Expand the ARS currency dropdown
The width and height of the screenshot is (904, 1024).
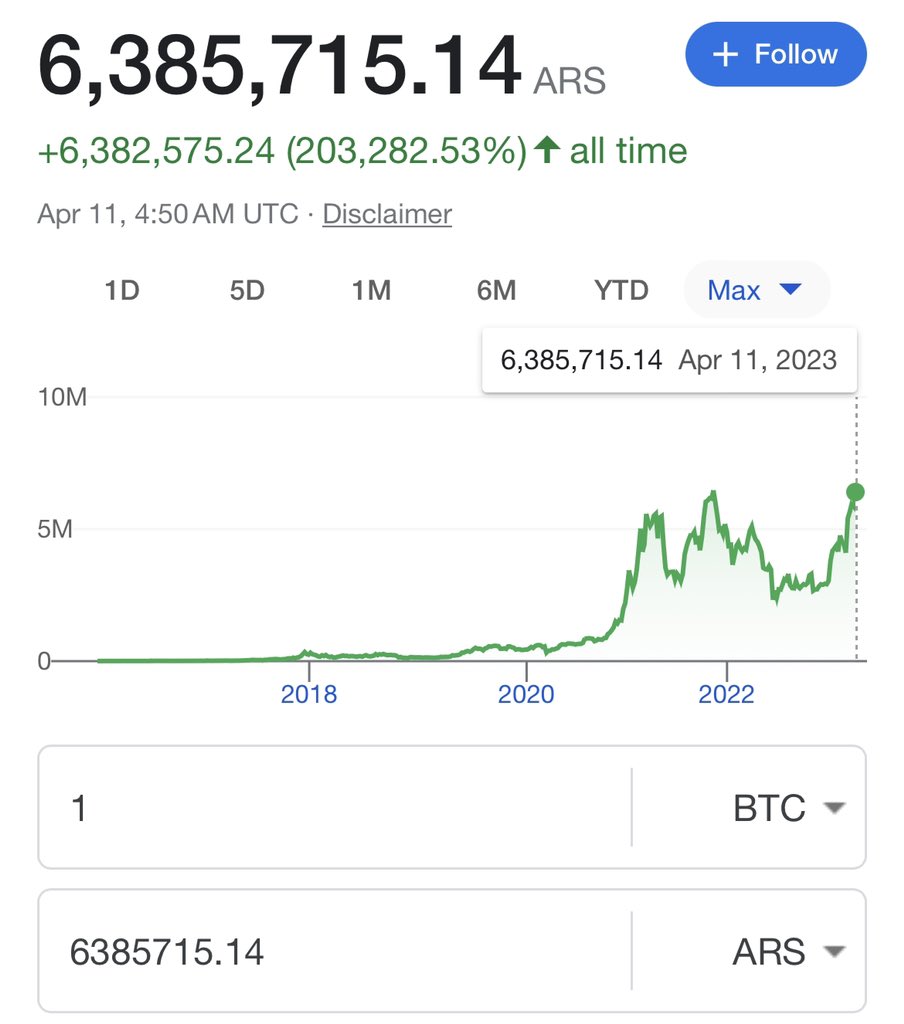coord(834,951)
